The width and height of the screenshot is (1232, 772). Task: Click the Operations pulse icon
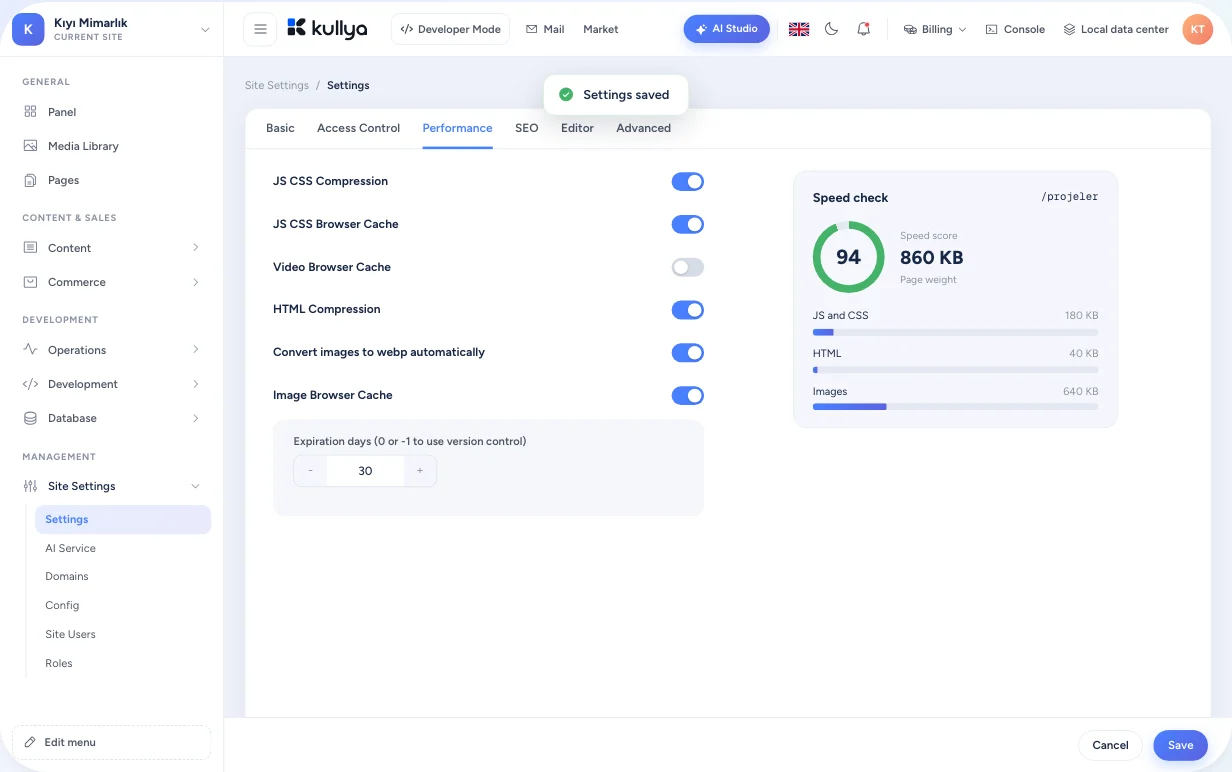pos(30,350)
